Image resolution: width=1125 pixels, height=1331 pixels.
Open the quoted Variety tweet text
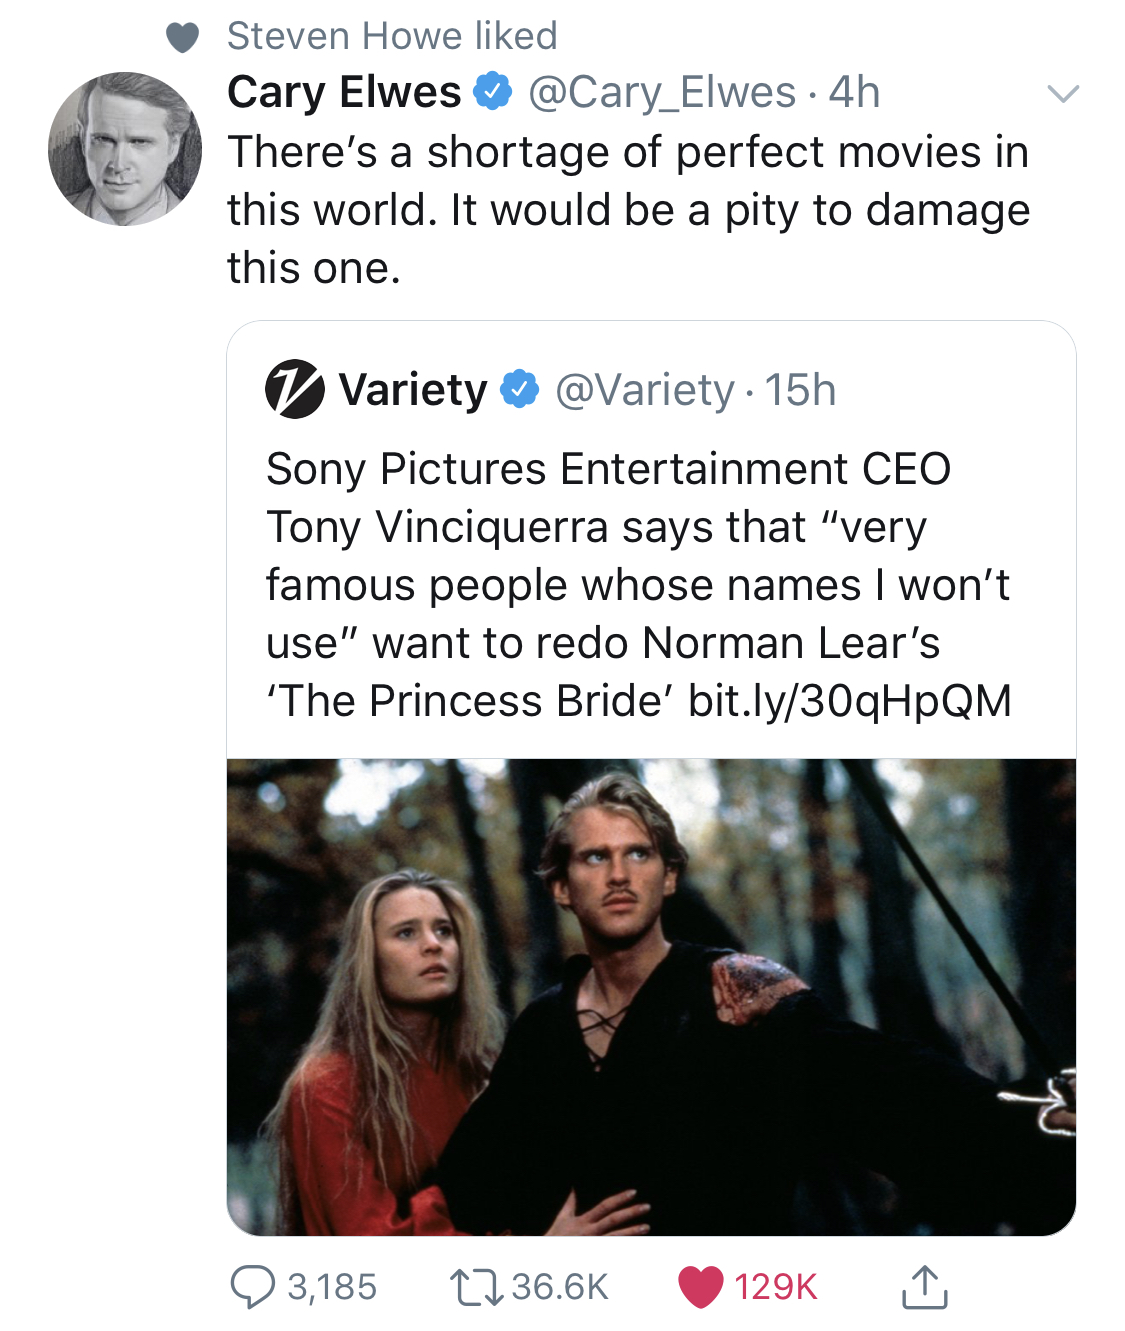coord(639,585)
